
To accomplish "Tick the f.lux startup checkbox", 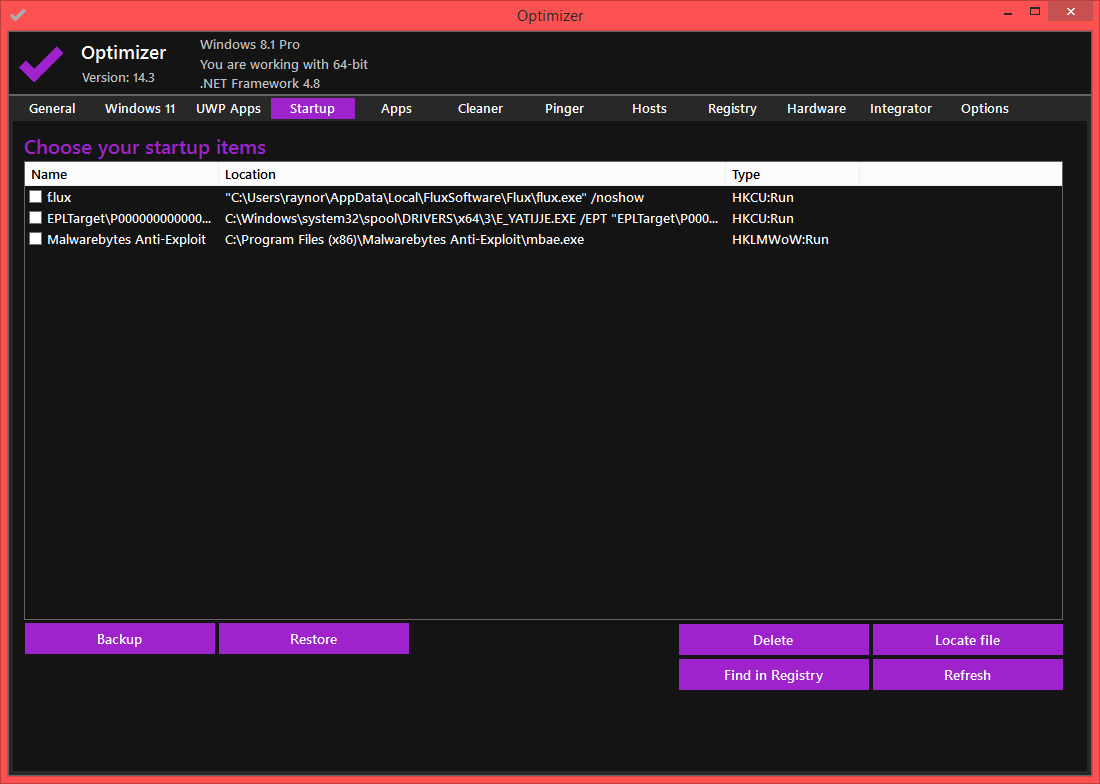I will point(36,197).
